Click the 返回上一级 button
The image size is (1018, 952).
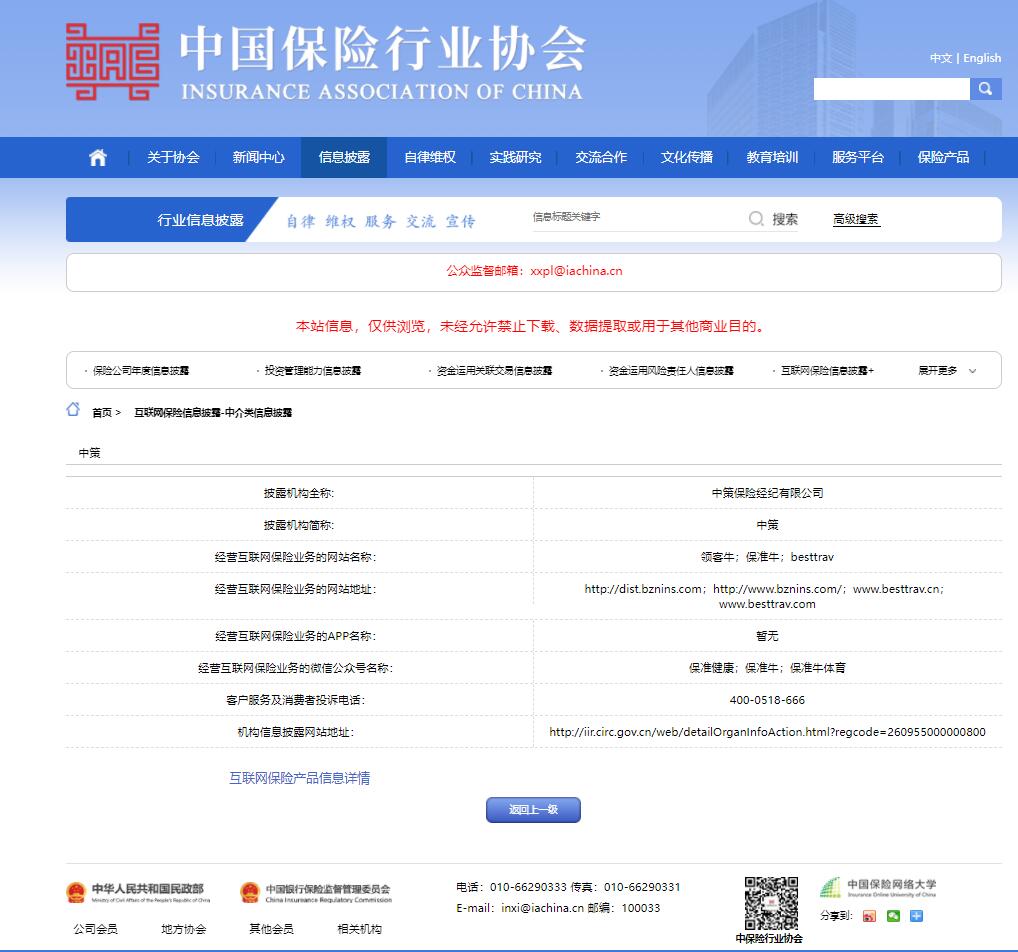point(533,810)
